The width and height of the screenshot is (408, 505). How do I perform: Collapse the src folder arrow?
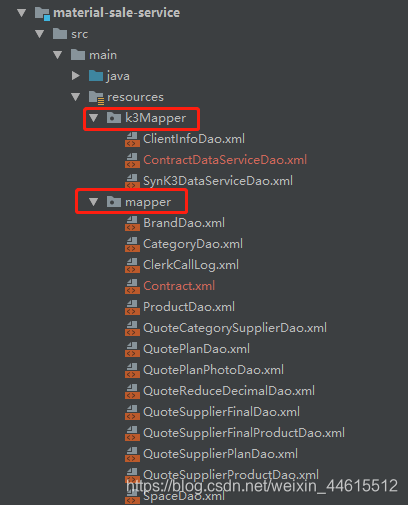click(x=40, y=34)
